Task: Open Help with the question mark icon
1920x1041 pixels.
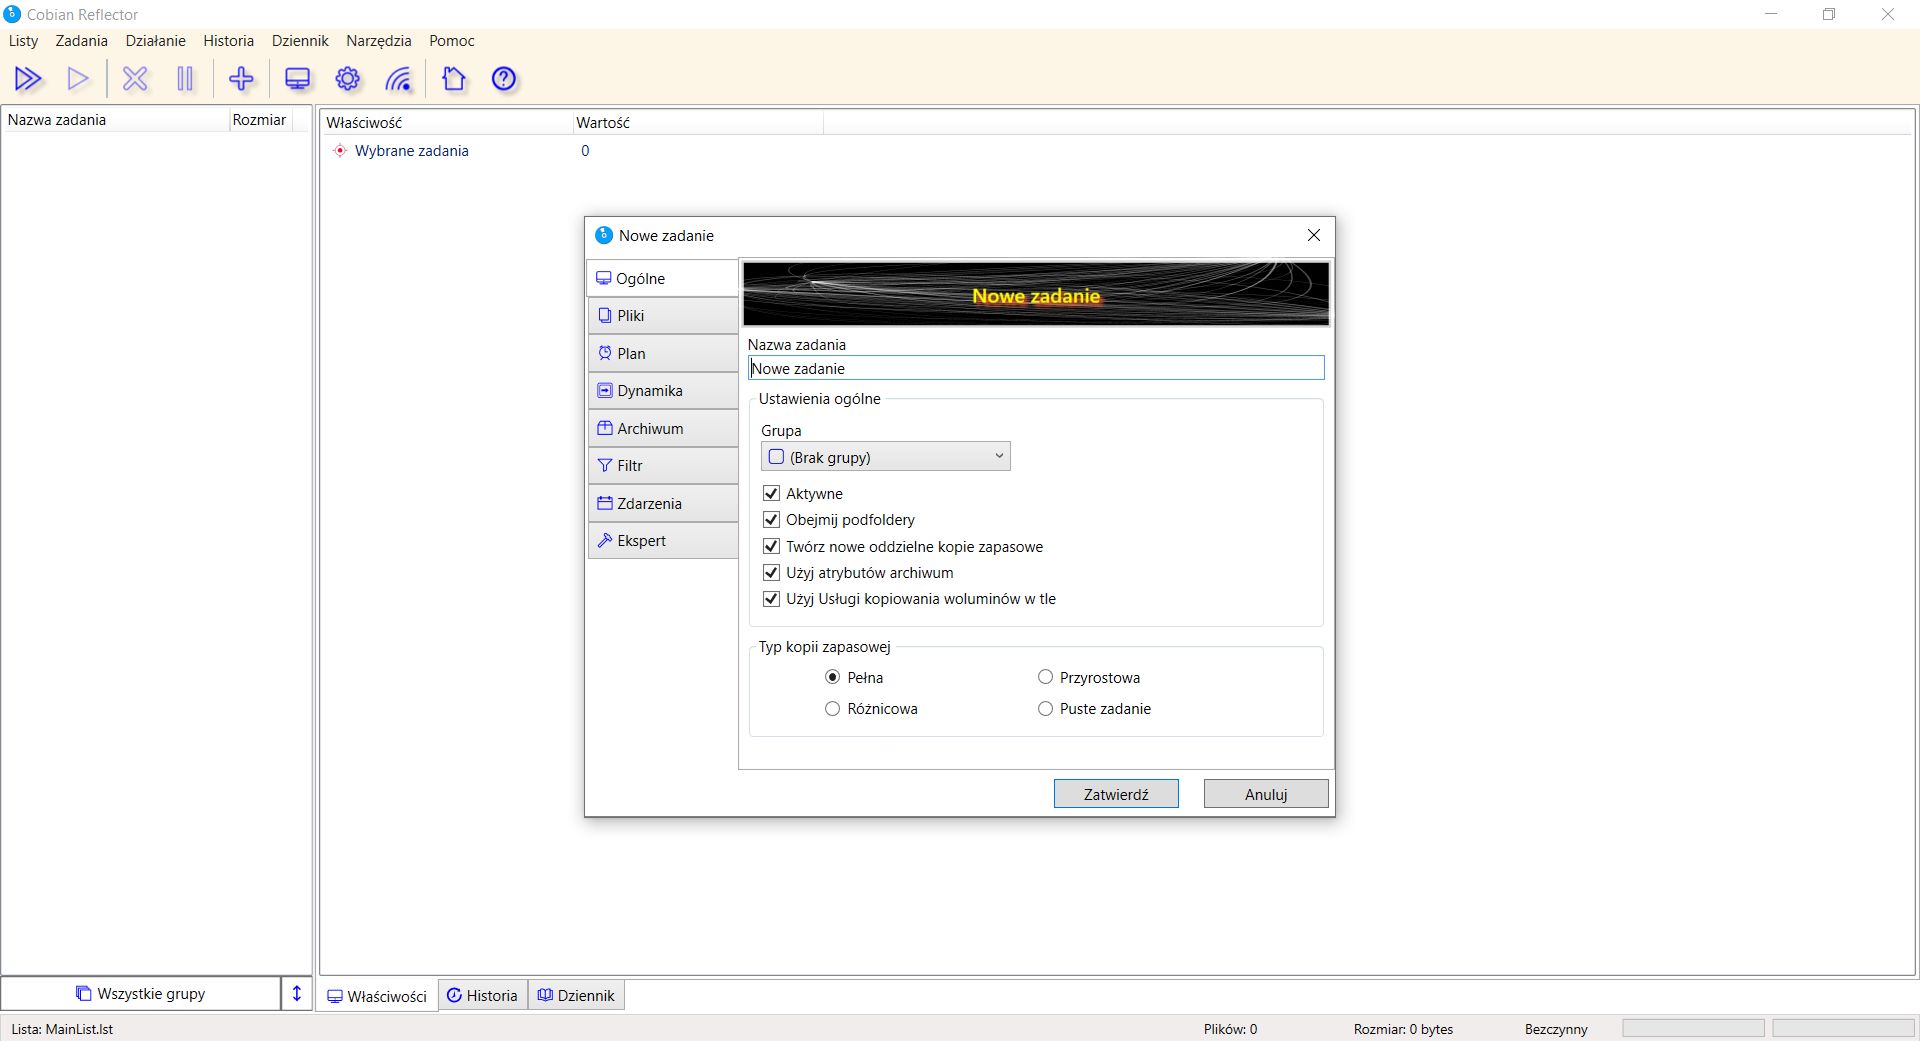Action: pos(503,79)
